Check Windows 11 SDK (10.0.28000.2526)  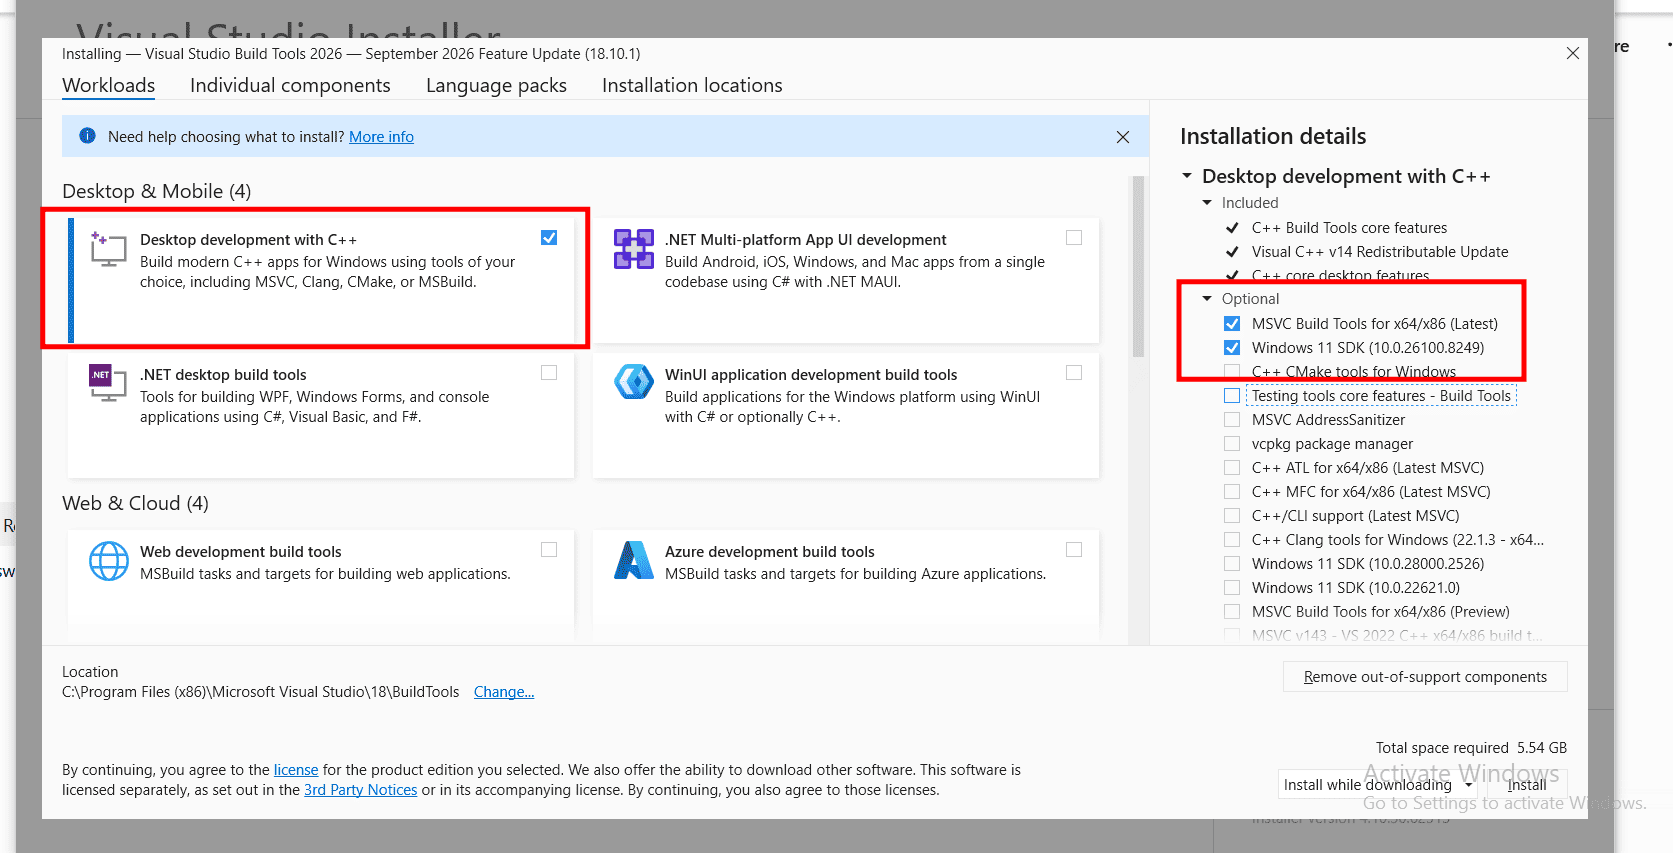(x=1232, y=564)
